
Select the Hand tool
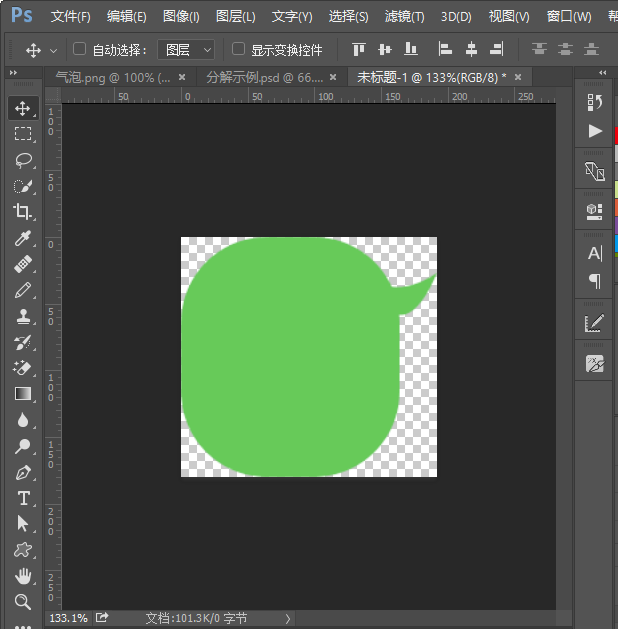click(23, 576)
